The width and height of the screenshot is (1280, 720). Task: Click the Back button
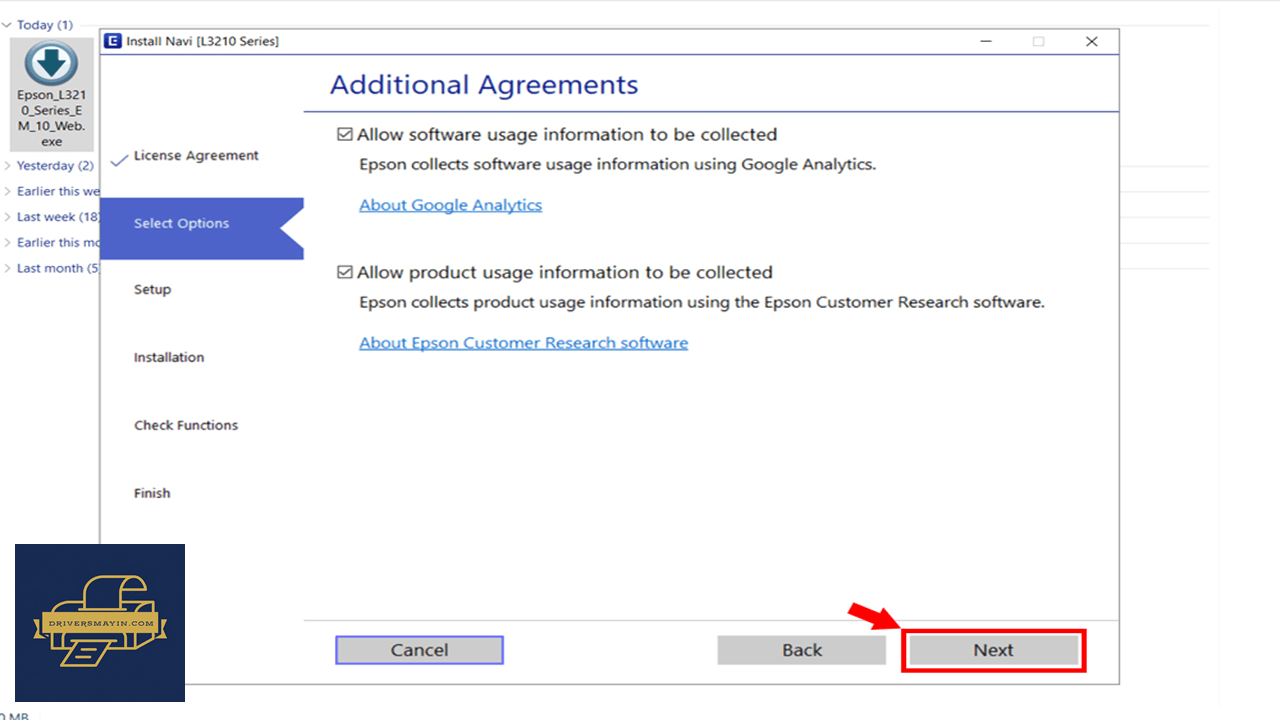(x=802, y=650)
